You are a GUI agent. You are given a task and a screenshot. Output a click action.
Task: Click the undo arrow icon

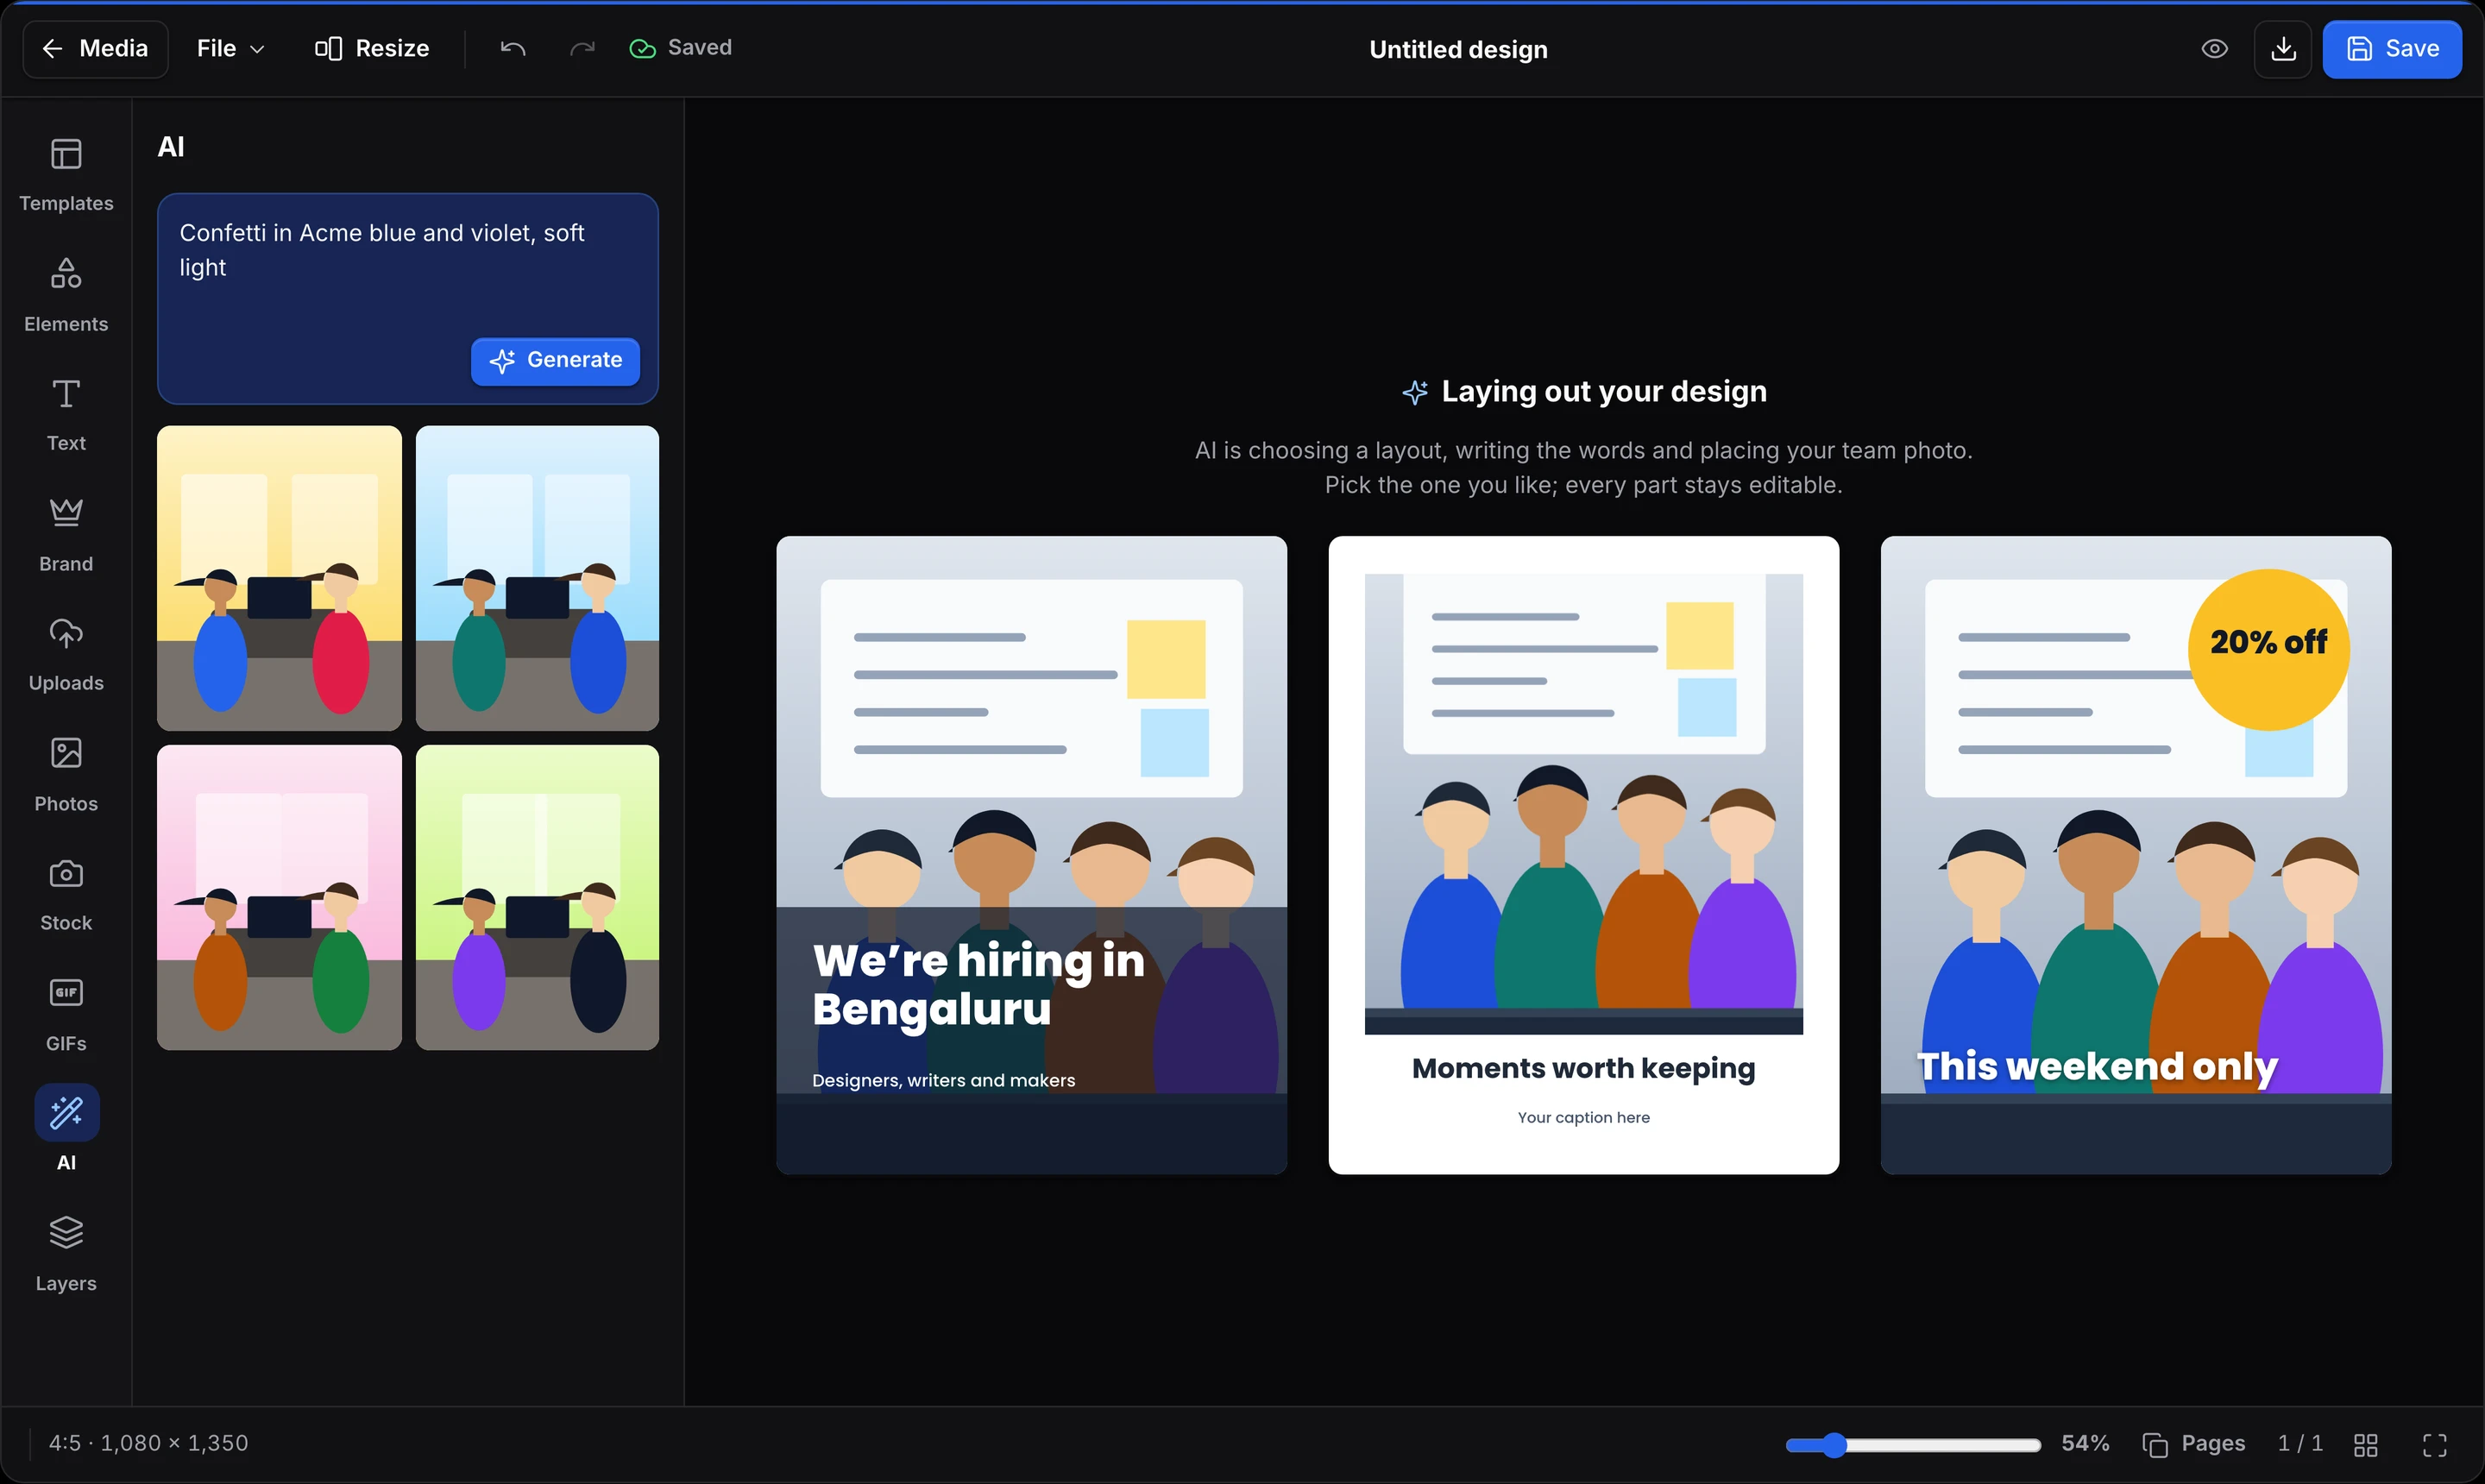[513, 48]
